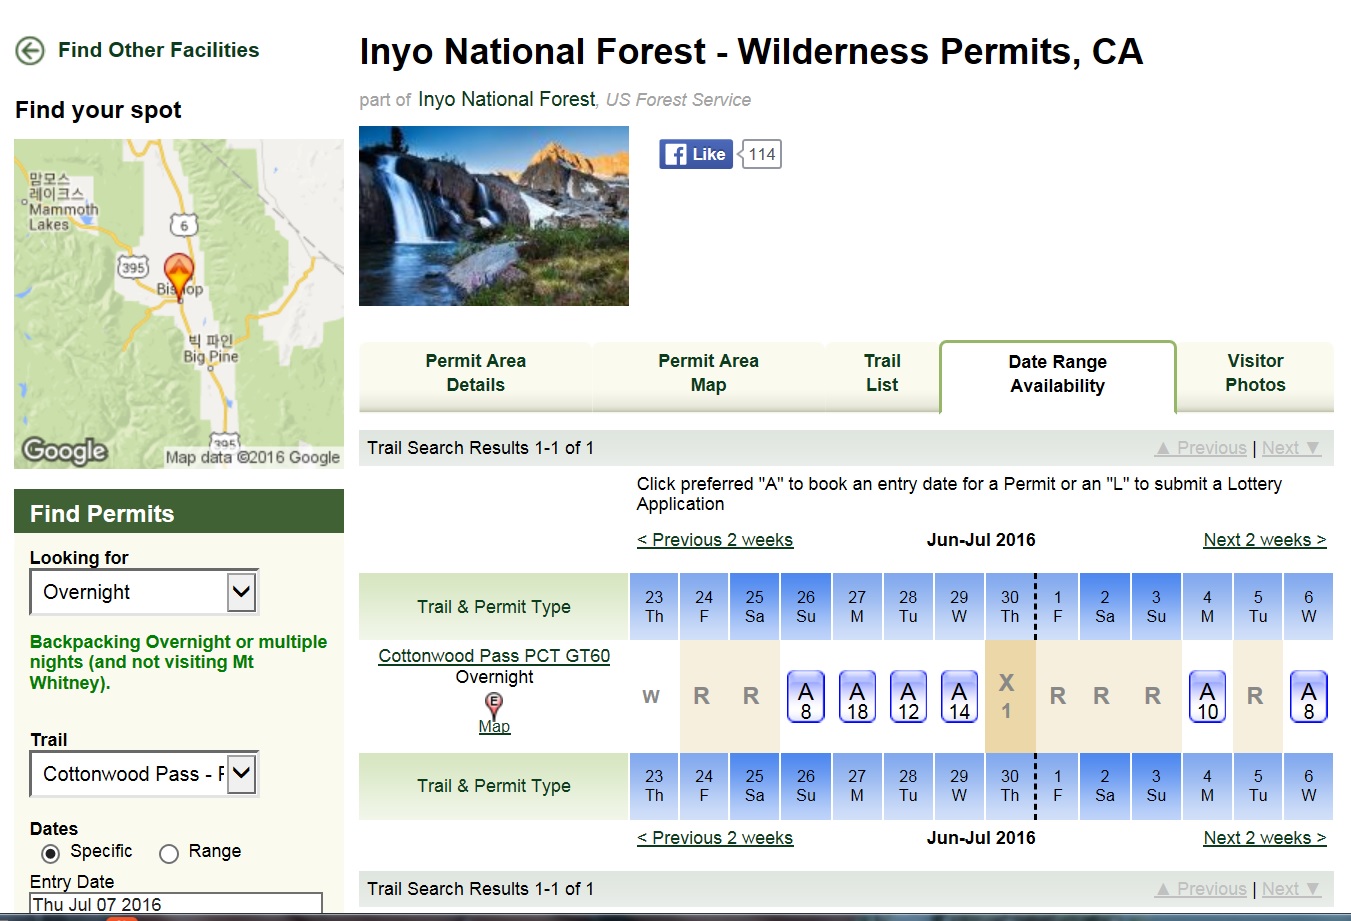Book available date Wednesday July 6 with 8 spots

[x=1309, y=697]
